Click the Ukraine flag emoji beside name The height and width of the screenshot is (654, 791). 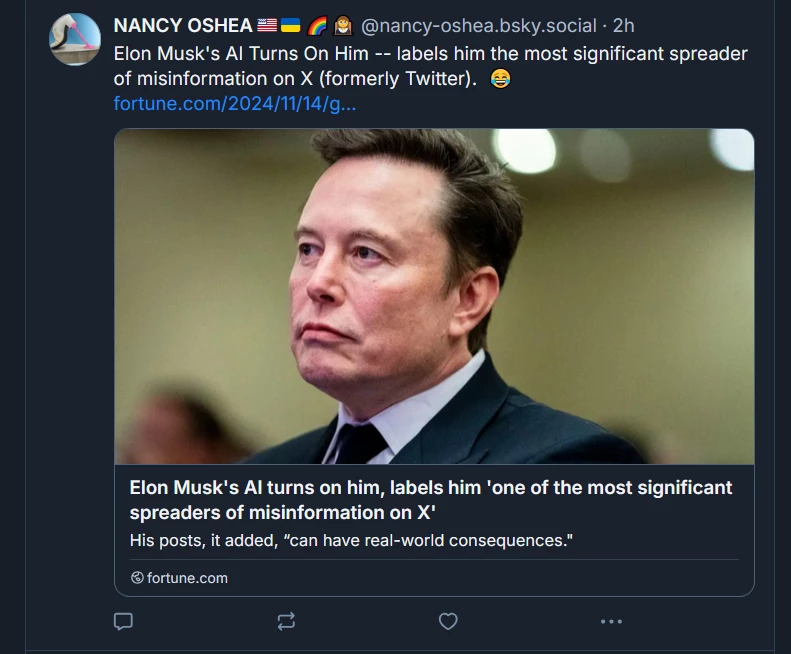[x=290, y=26]
